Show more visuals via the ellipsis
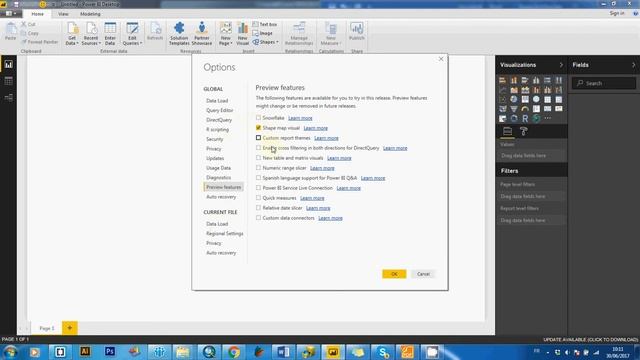This screenshot has height=360, width=640. click(x=547, y=118)
